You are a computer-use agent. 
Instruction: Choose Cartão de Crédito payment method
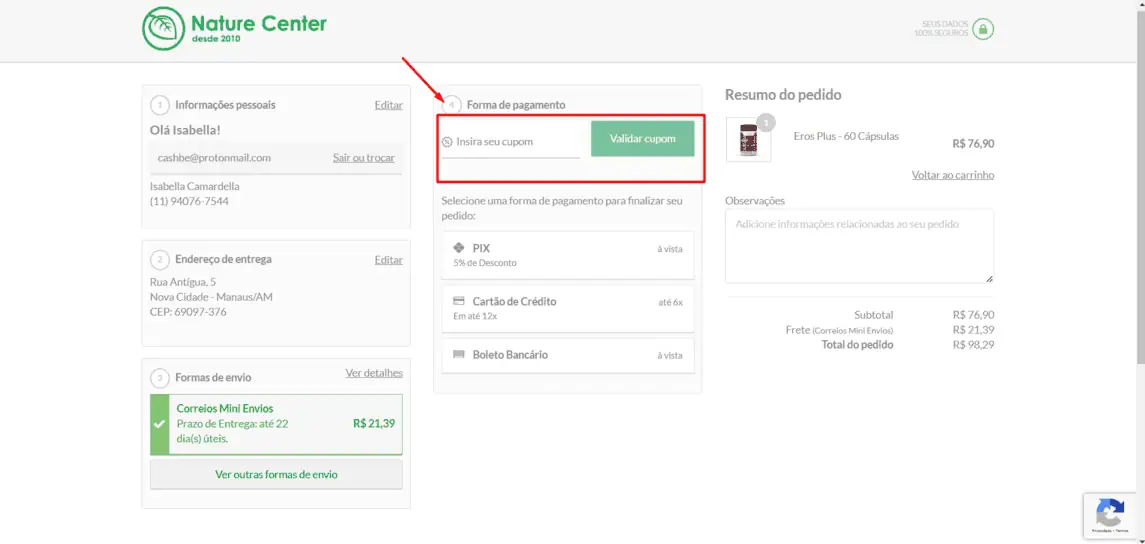pos(567,308)
